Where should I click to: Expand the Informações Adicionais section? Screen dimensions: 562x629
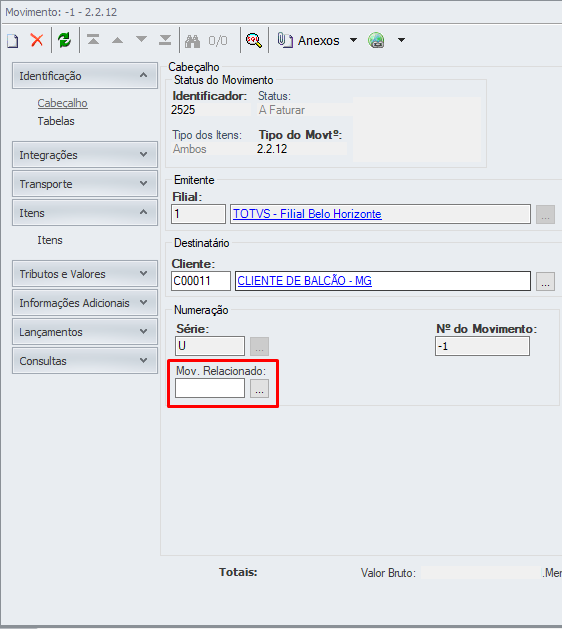pos(85,302)
